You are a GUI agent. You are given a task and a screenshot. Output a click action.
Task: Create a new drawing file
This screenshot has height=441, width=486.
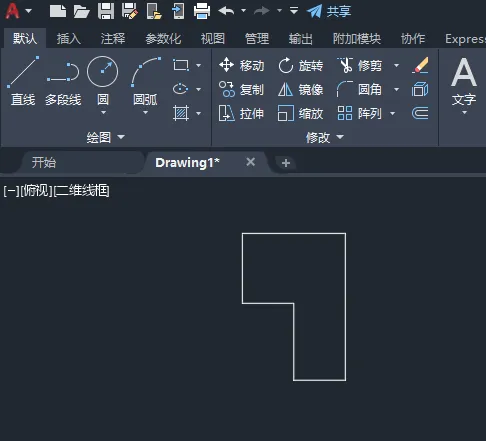[x=58, y=11]
